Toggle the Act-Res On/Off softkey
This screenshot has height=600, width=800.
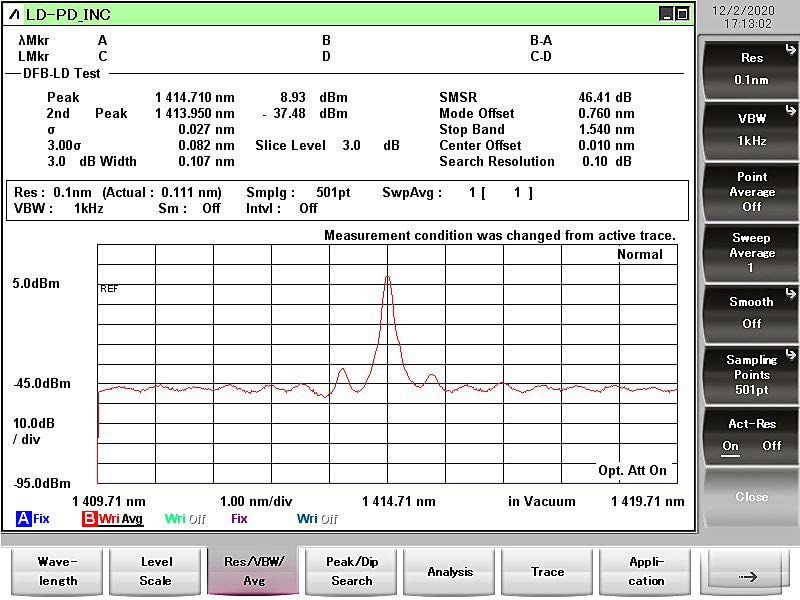click(751, 435)
